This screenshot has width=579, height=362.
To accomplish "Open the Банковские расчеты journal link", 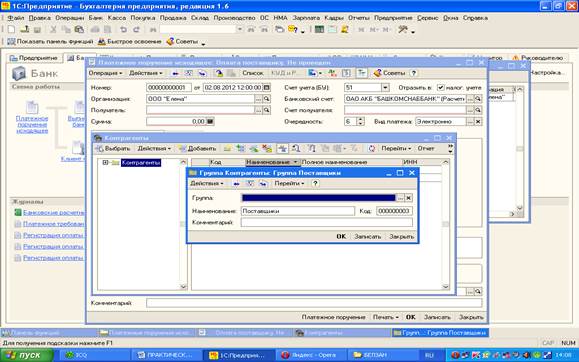I will 54,213.
